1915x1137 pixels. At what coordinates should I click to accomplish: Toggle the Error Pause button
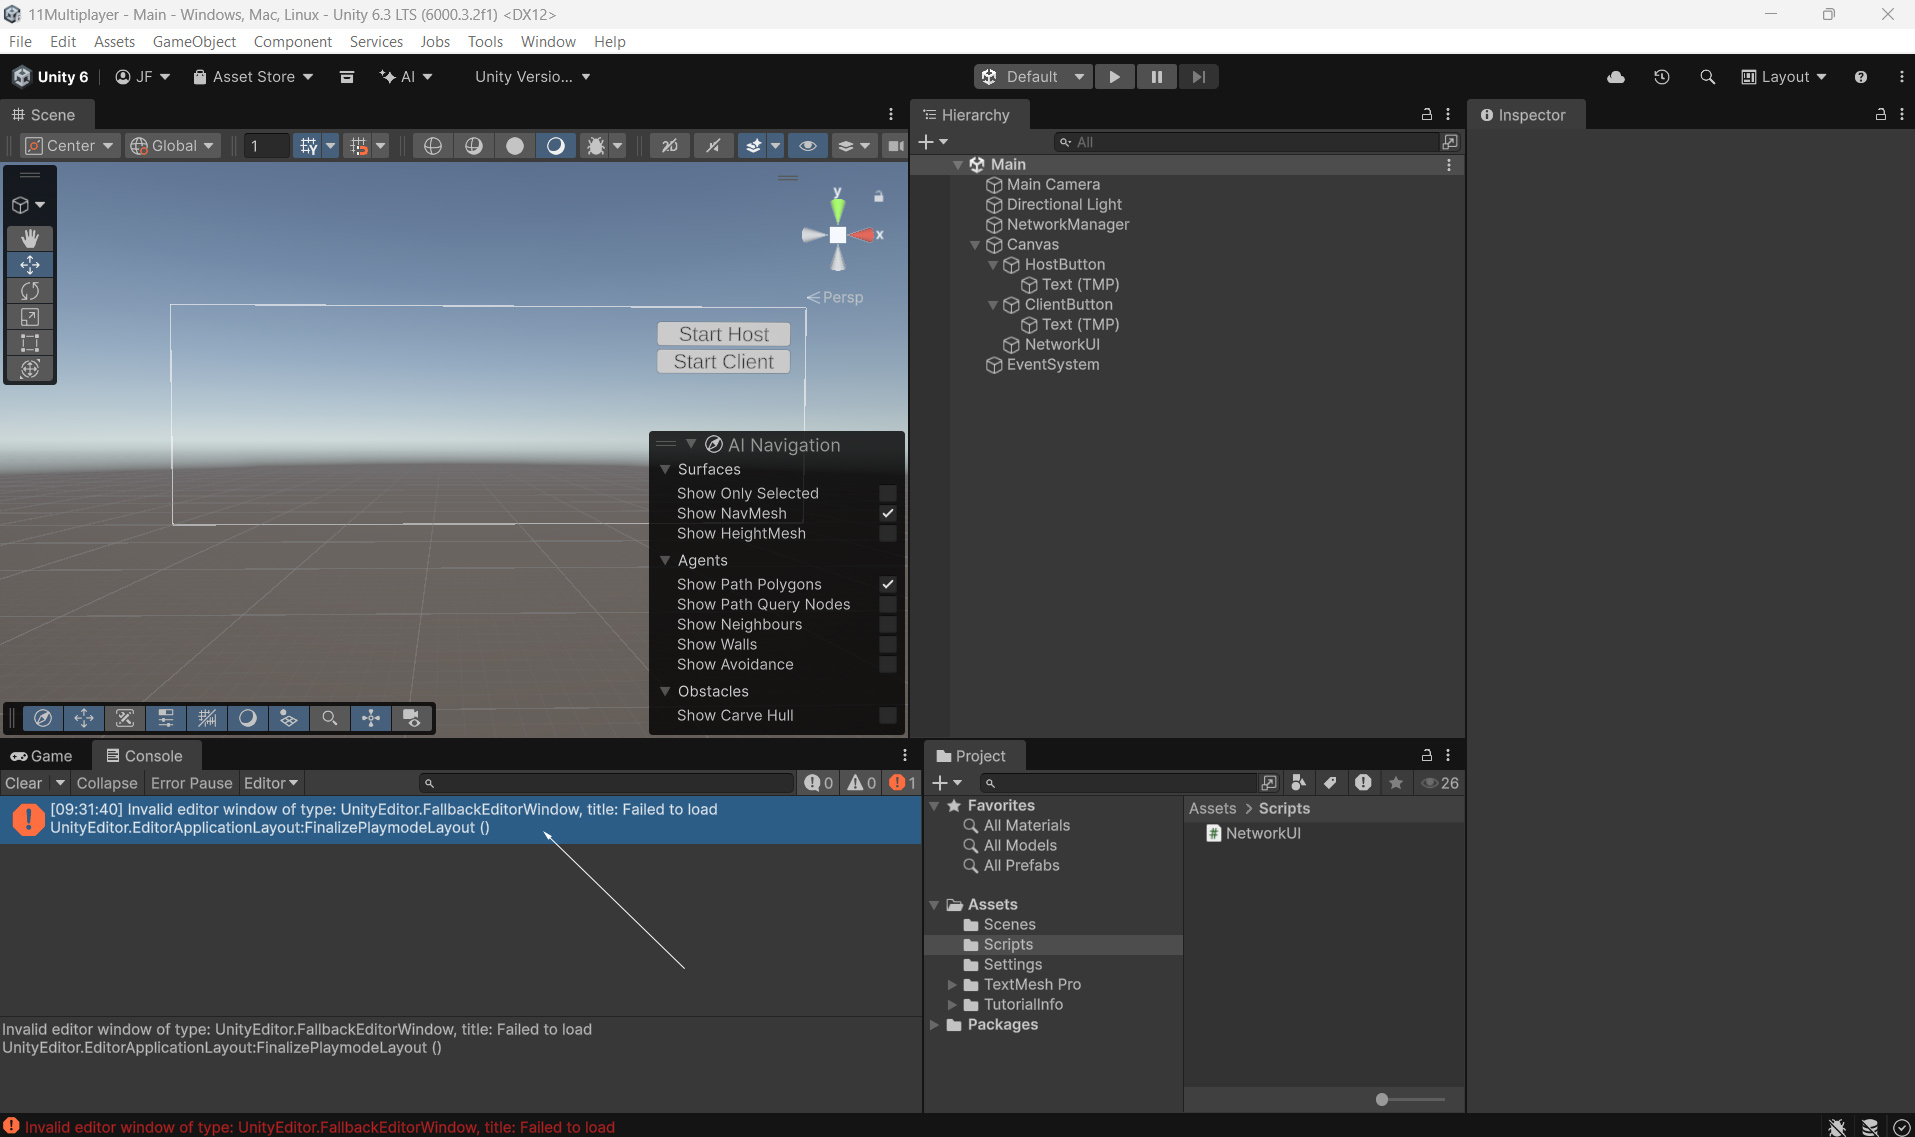point(191,783)
